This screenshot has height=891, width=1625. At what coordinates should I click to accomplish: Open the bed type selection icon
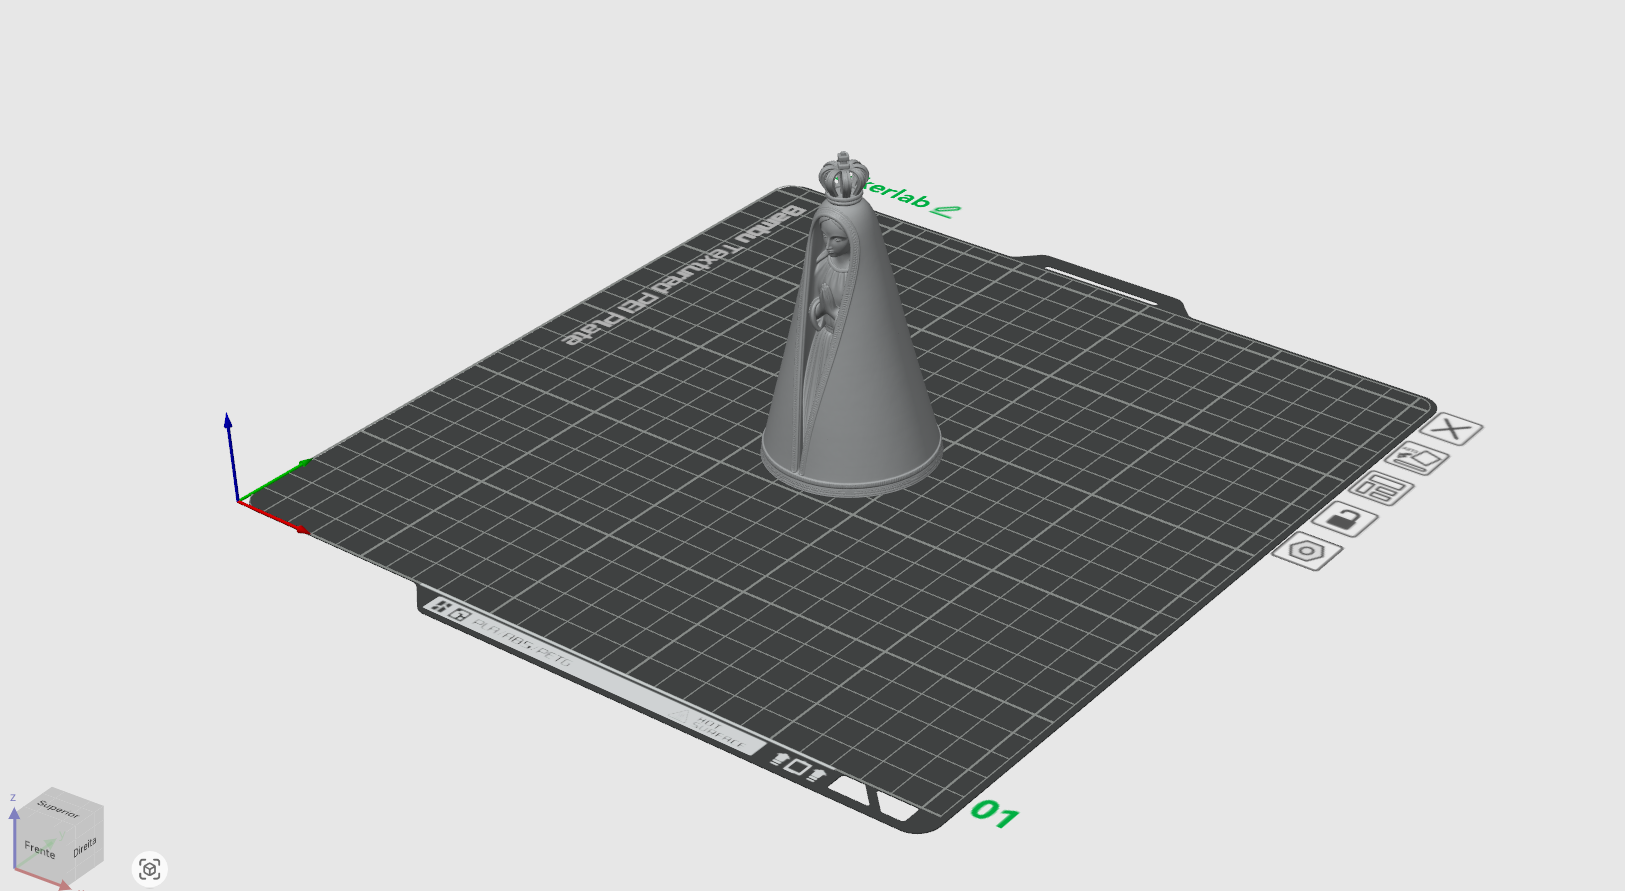(1418, 459)
